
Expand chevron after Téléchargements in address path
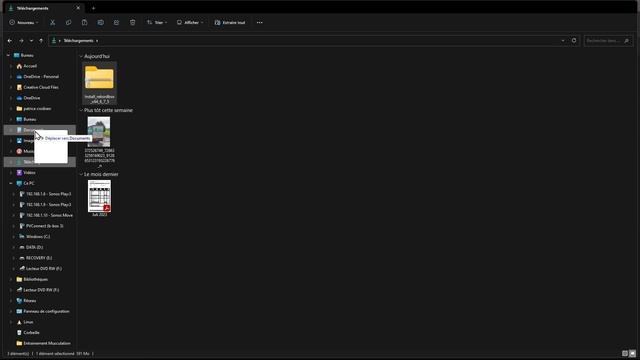point(97,41)
